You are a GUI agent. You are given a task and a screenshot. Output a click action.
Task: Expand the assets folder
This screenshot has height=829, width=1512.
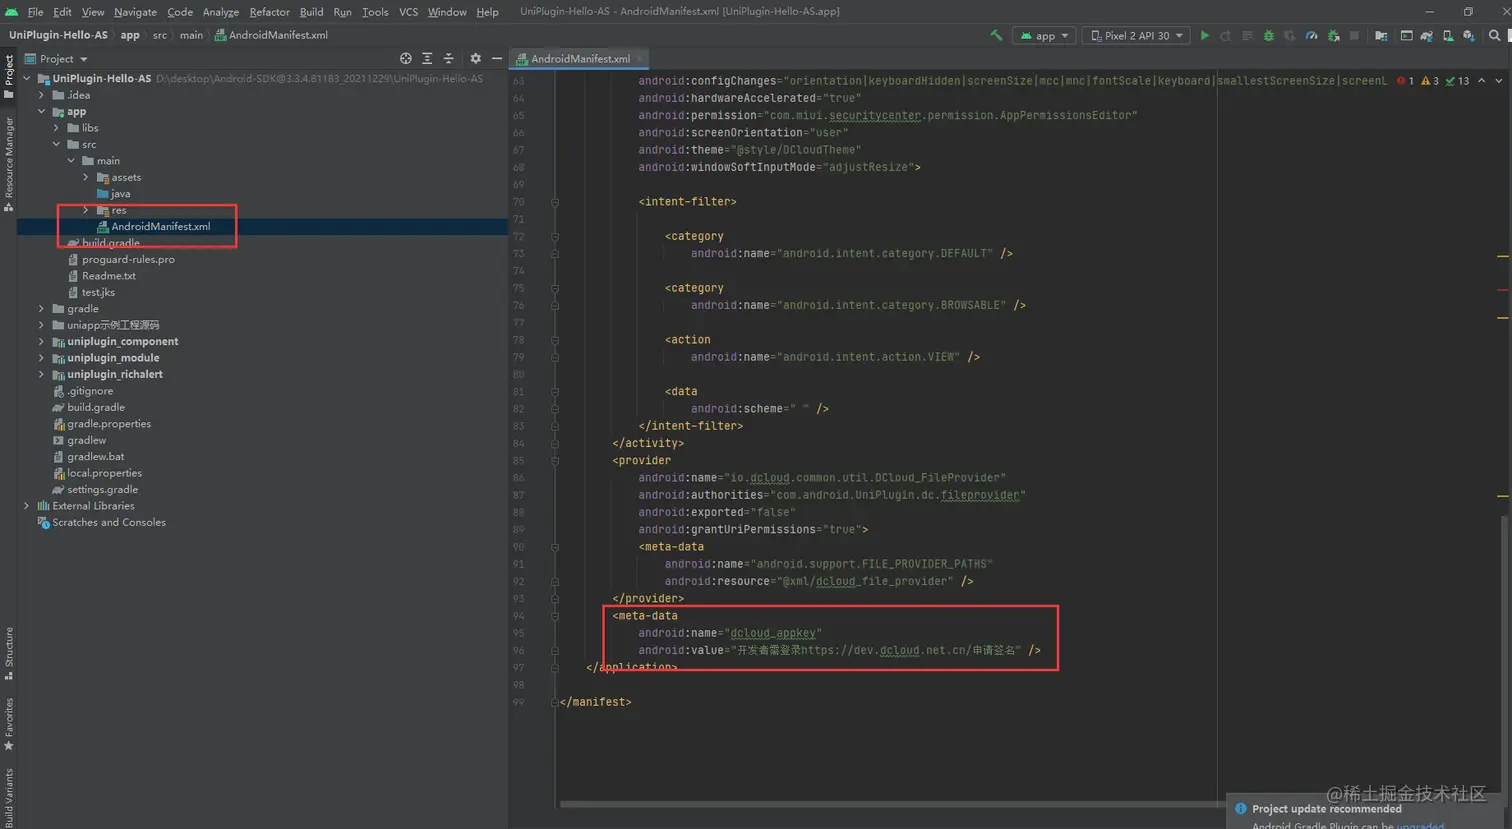tap(86, 177)
